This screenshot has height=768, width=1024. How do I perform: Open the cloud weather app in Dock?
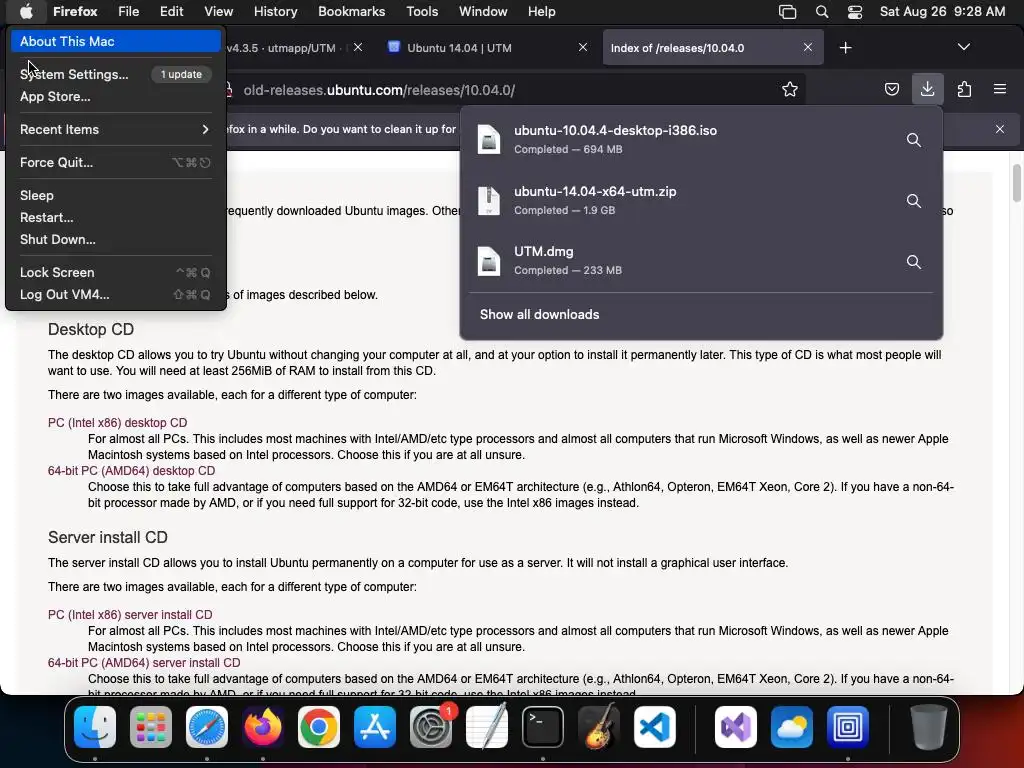[x=792, y=727]
